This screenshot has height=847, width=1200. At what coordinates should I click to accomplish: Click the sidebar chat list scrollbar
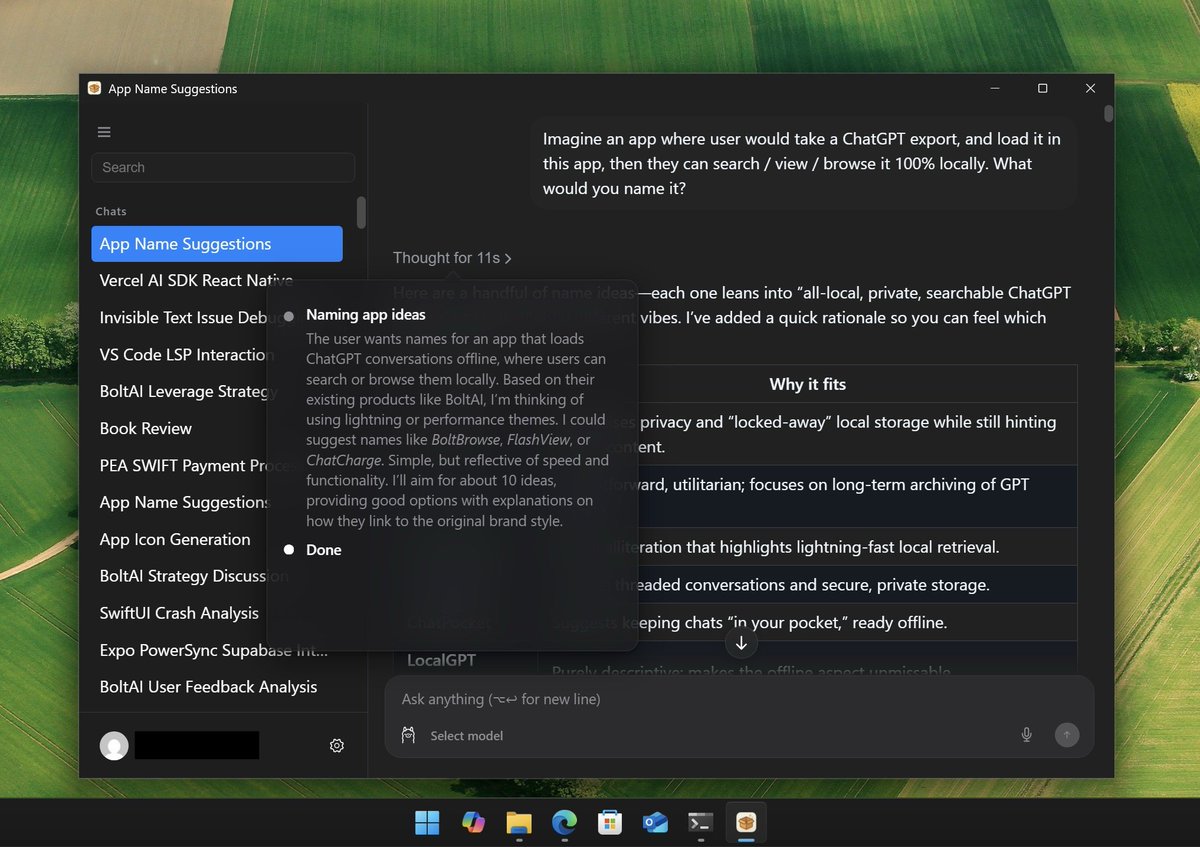tap(361, 212)
